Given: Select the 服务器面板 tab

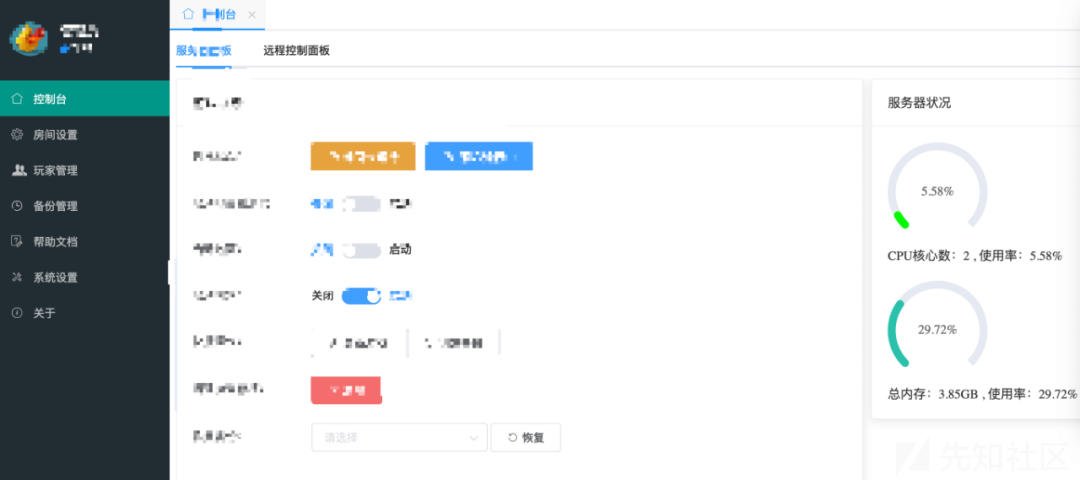Looking at the screenshot, I should [203, 50].
